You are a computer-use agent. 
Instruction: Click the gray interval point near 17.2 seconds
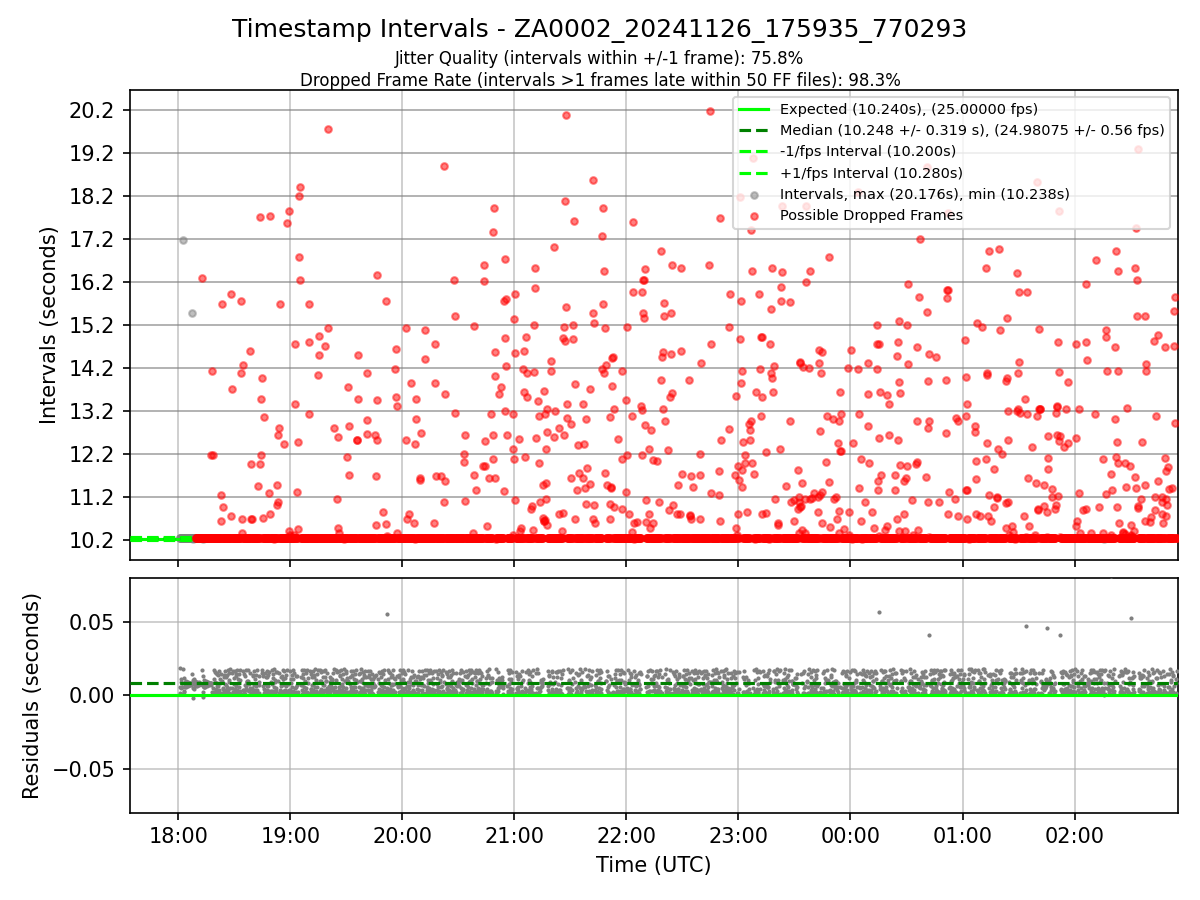(x=183, y=240)
